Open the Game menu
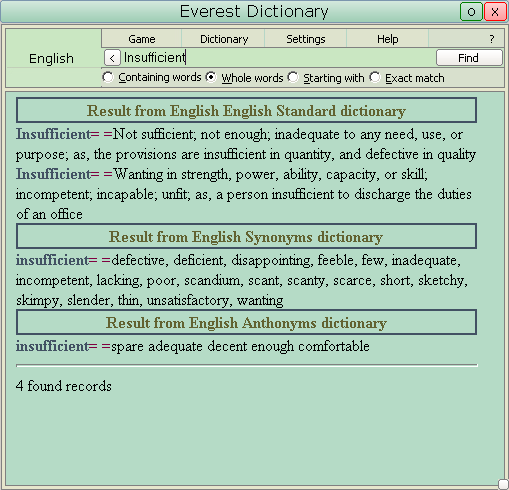Image resolution: width=509 pixels, height=490 pixels. (x=142, y=39)
